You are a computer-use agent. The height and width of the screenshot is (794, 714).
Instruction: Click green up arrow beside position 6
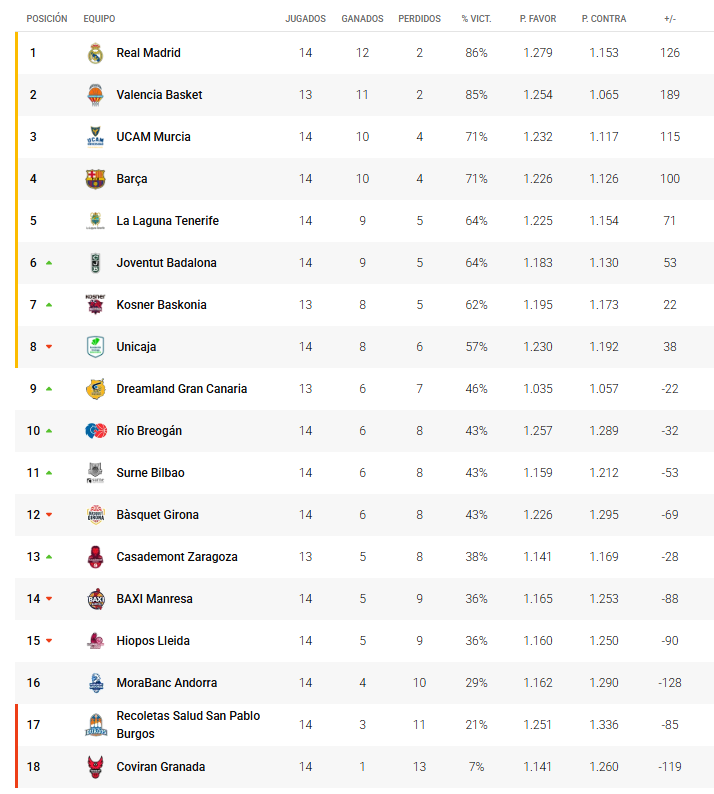(48, 263)
